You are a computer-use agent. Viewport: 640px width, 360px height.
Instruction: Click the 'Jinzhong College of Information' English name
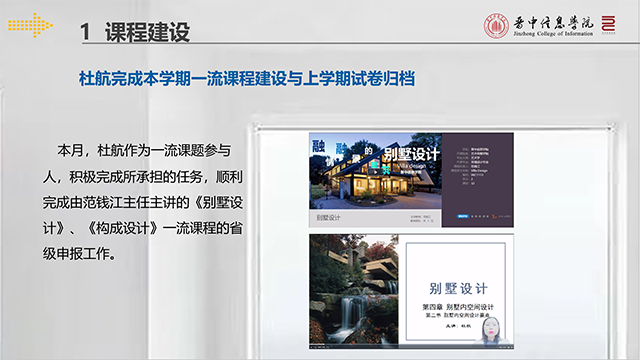pos(553,34)
